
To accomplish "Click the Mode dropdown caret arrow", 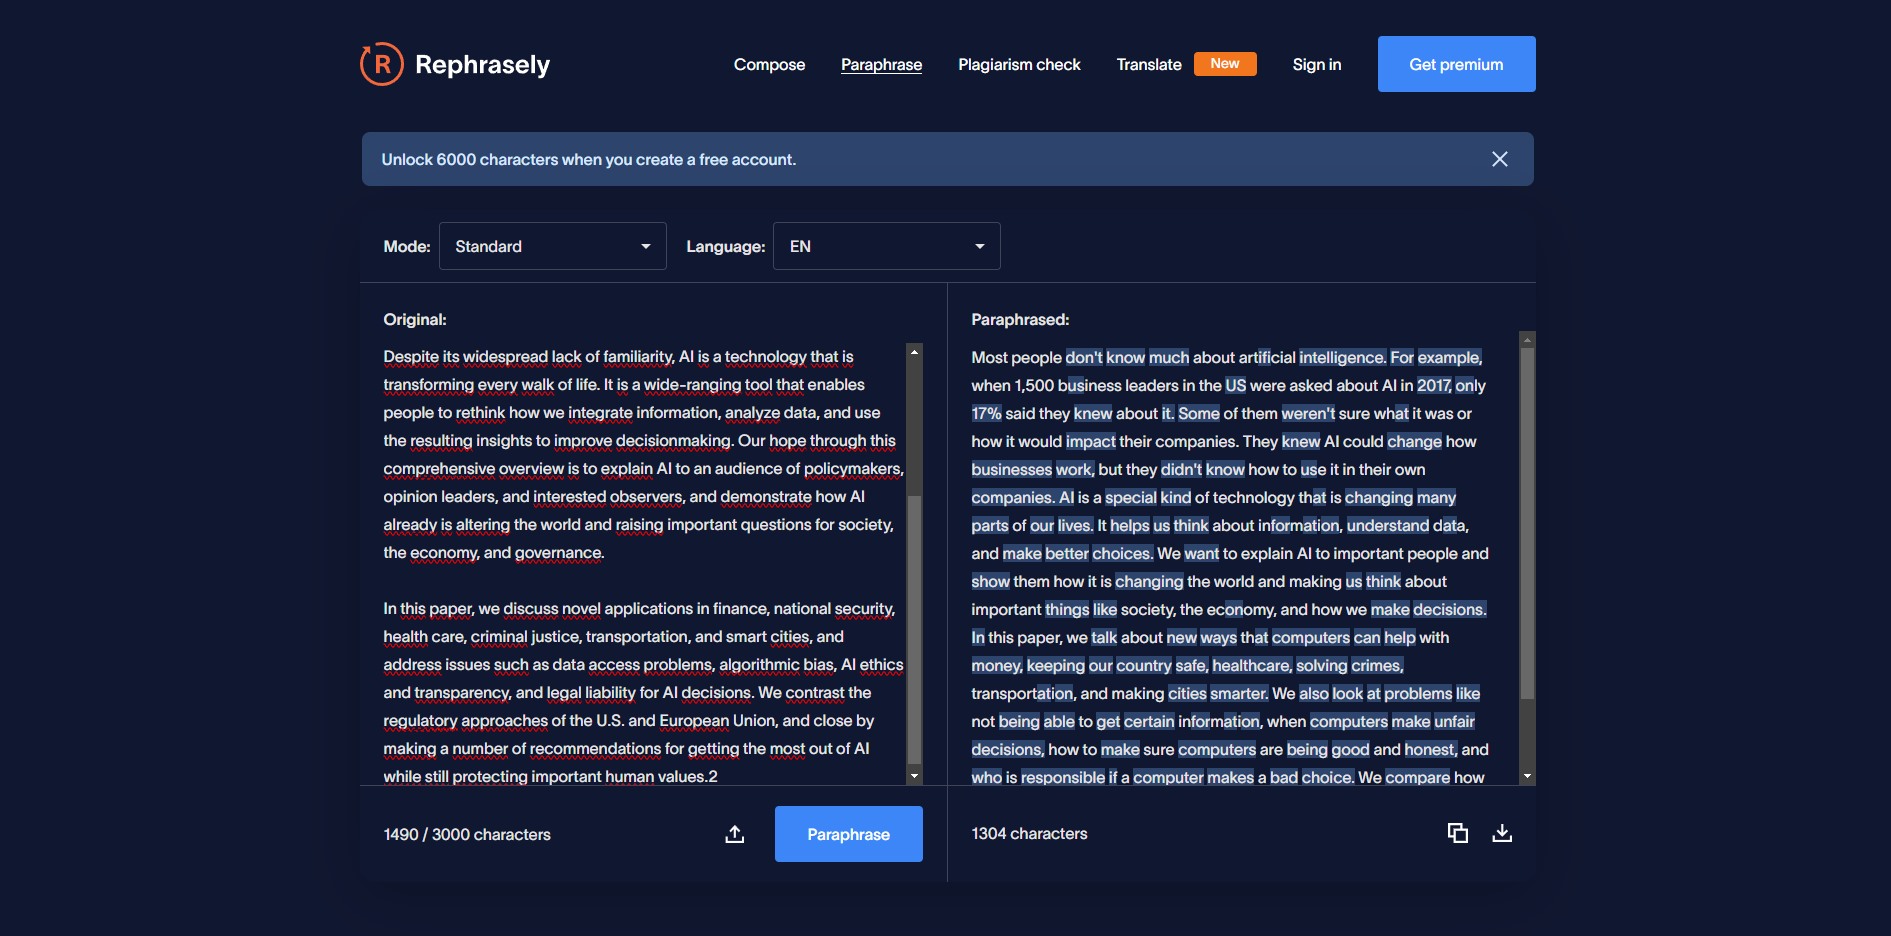I will (x=646, y=246).
